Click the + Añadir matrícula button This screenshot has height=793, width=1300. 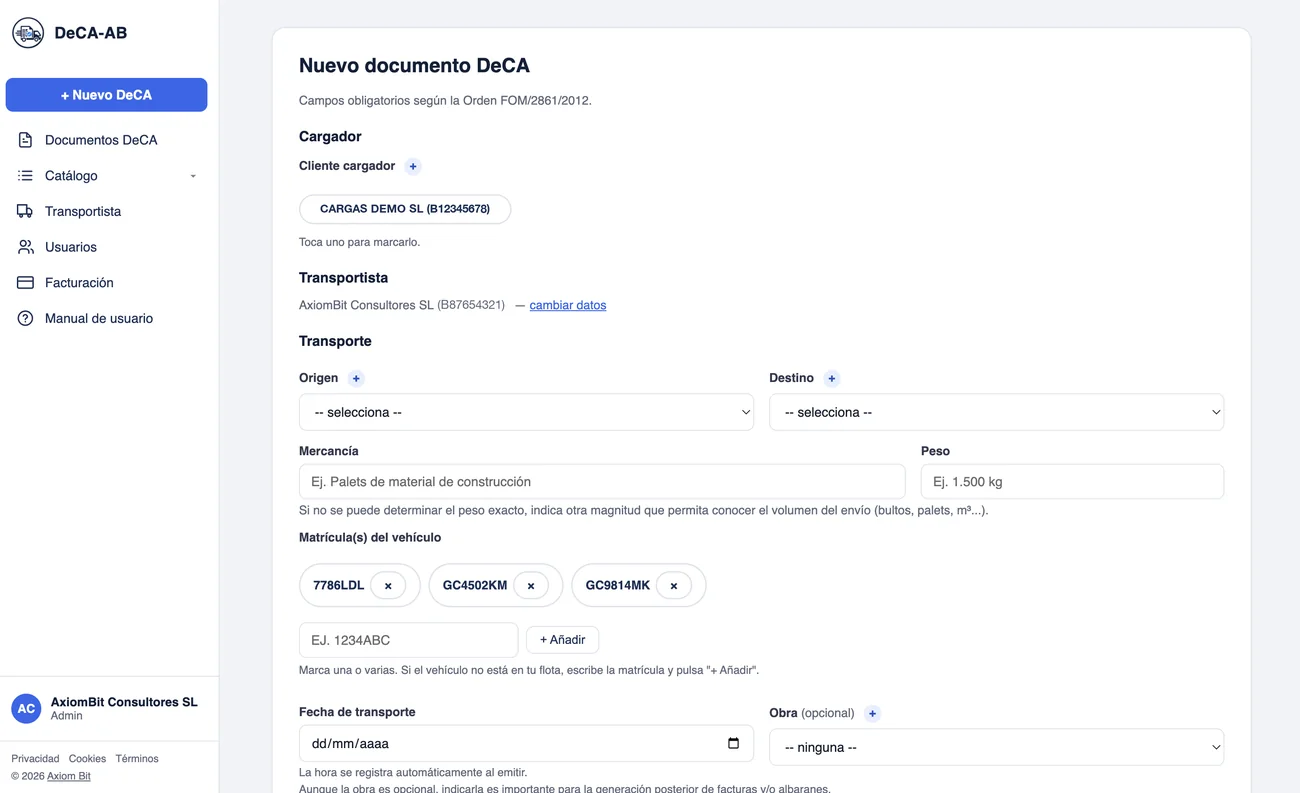tap(562, 640)
